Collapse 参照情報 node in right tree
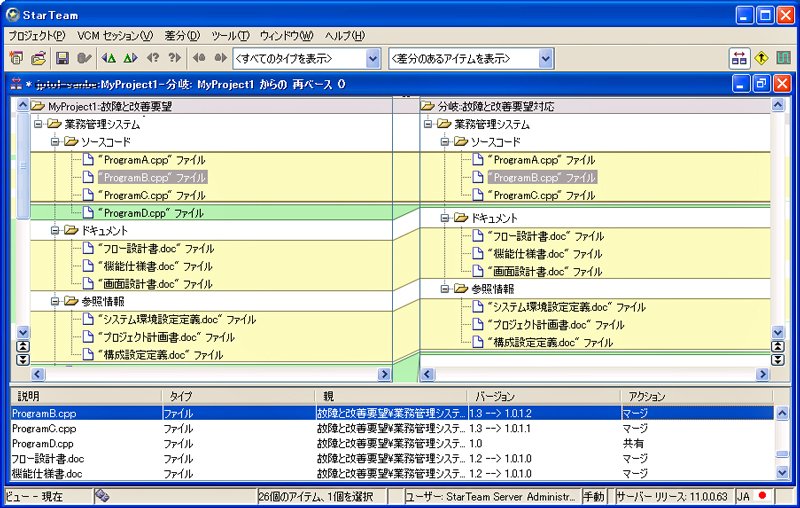Viewport: 800px width, 508px height. pos(445,289)
